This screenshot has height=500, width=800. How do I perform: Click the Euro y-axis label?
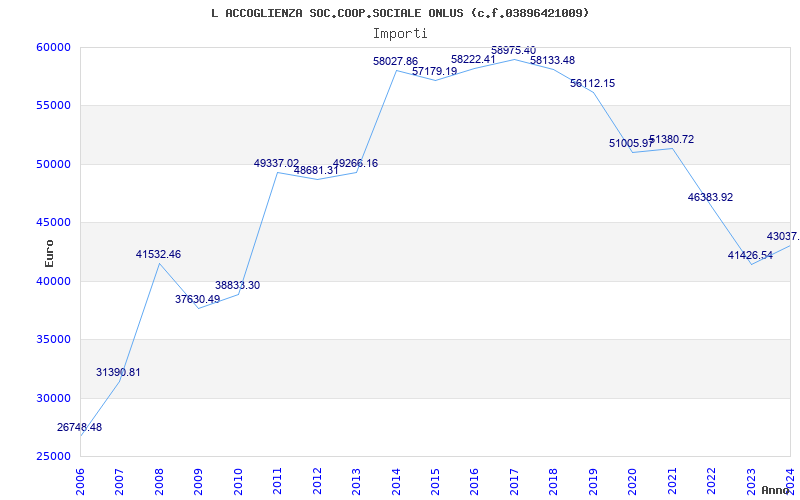pos(49,254)
